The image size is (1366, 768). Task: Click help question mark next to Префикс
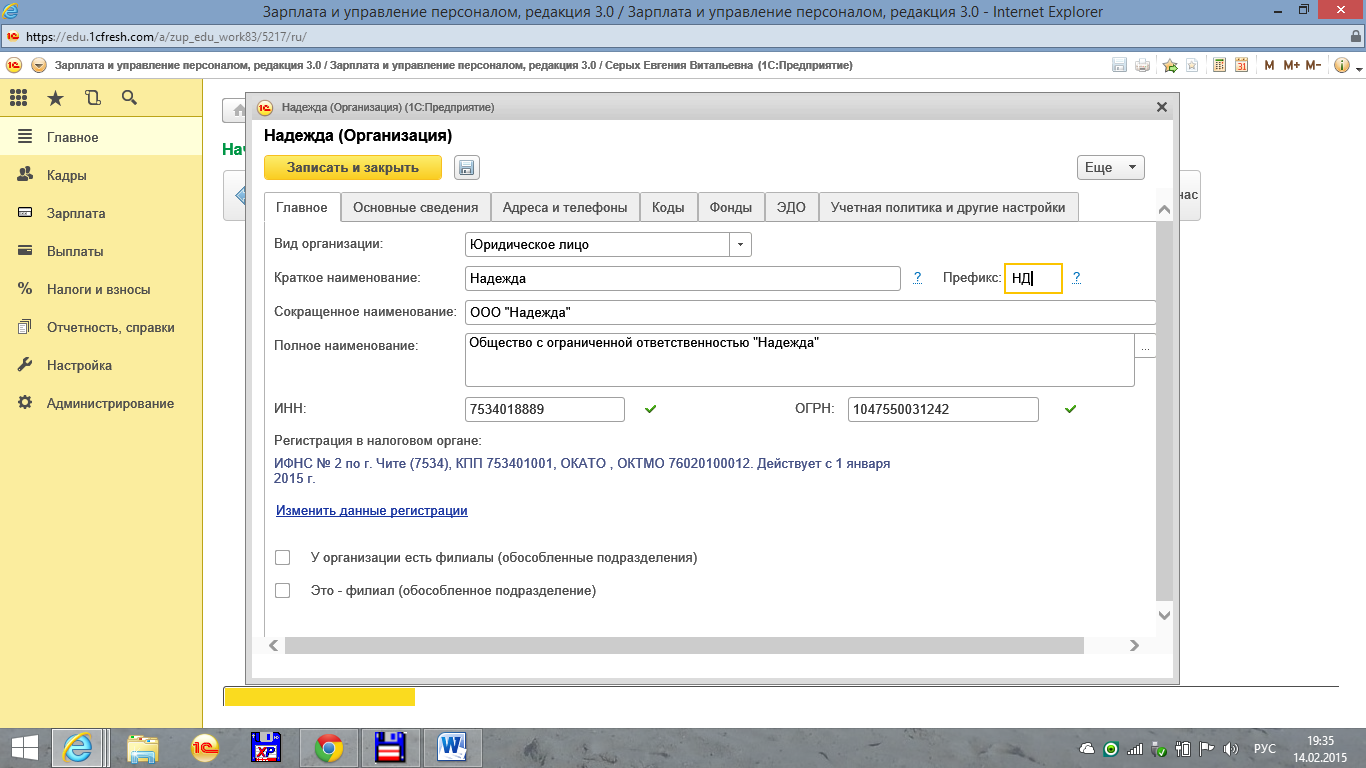(x=1076, y=278)
